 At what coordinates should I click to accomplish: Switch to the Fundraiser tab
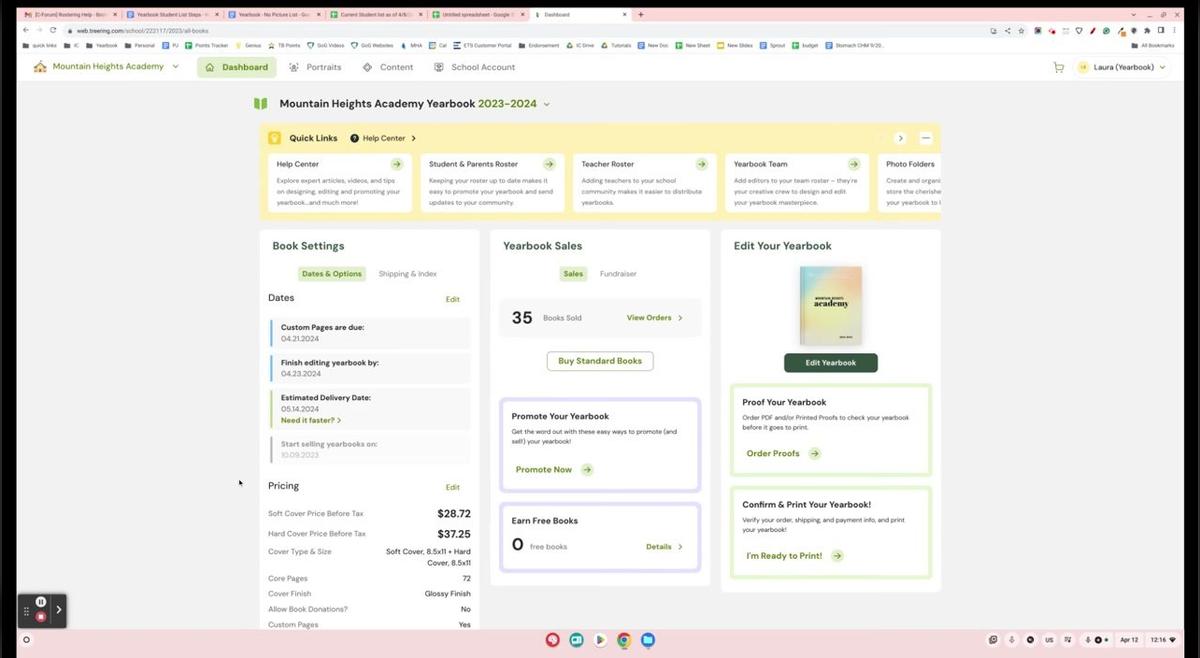pyautogui.click(x=618, y=274)
